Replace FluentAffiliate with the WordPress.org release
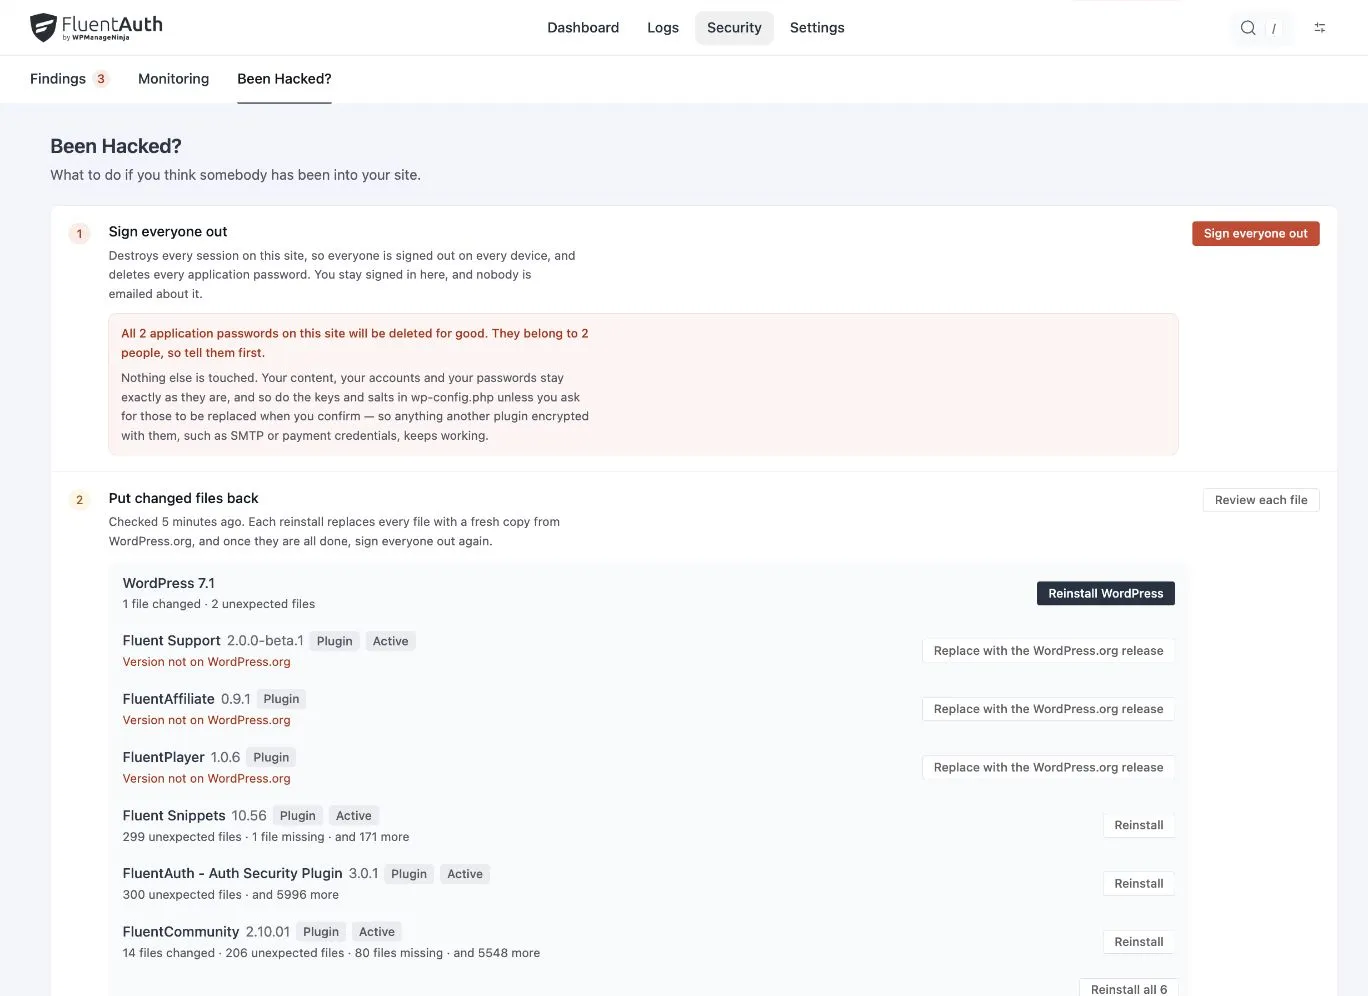Screen dimensions: 1368x996 [x=1048, y=709]
